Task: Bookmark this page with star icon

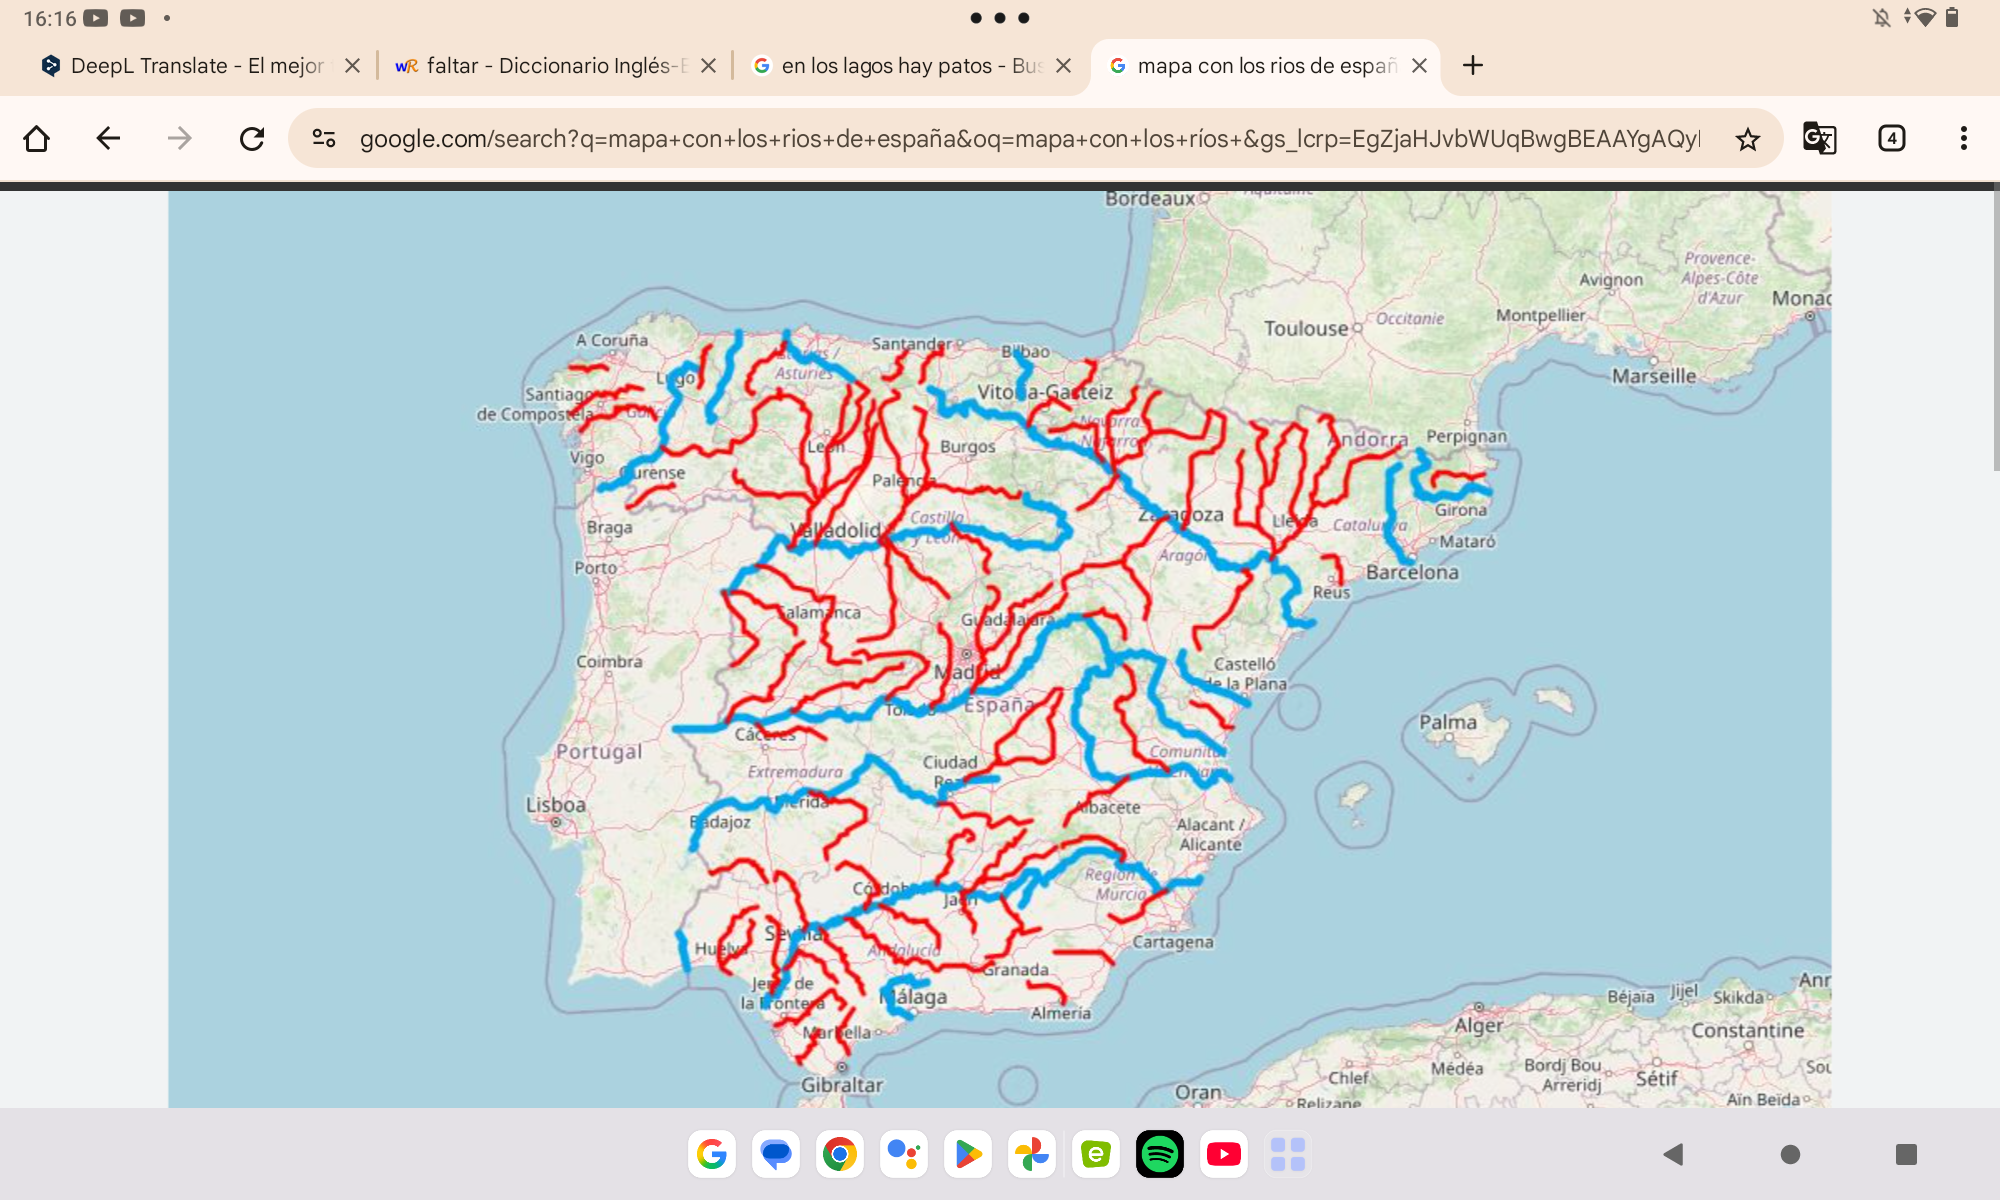Action: coord(1747,139)
